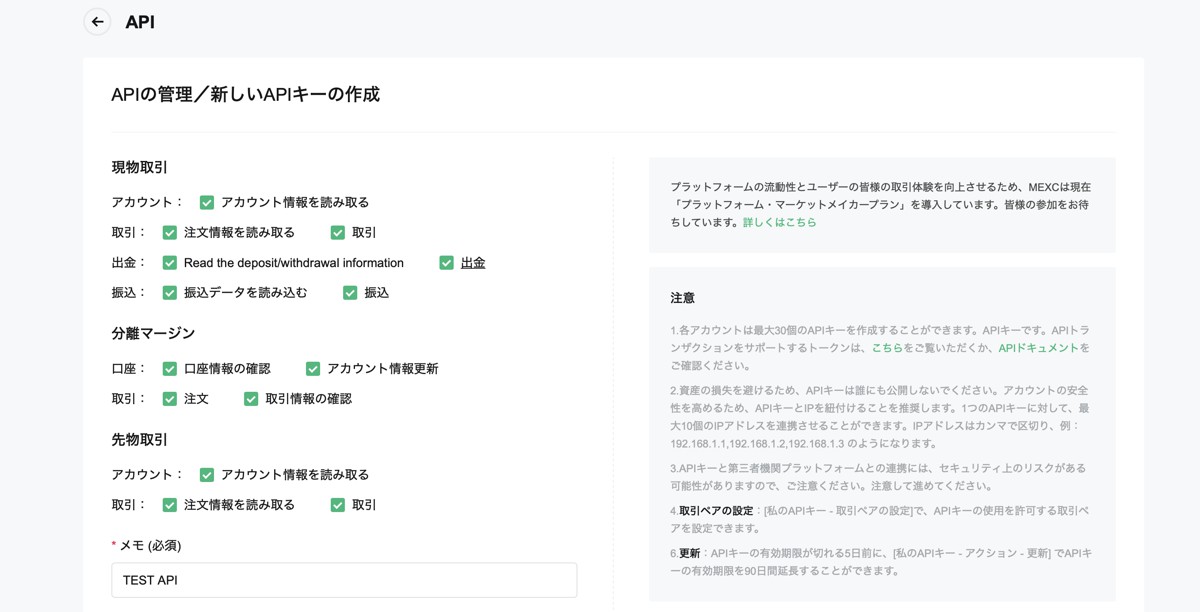Viewport: 1200px width, 612px height.
Task: Uncheck the 振込 checkbox
Action: point(349,292)
